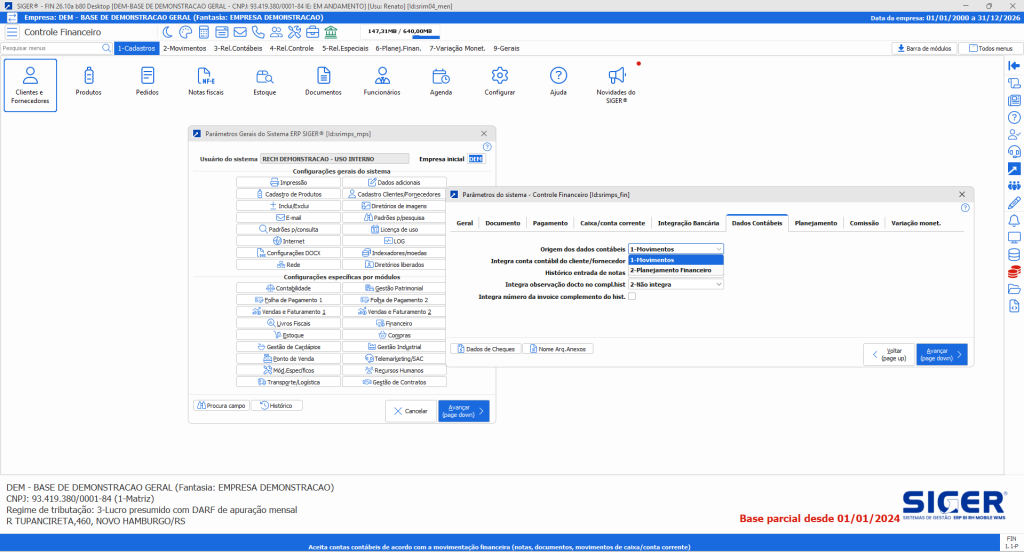
Task: Click Impressão configuration button
Action: (x=288, y=182)
